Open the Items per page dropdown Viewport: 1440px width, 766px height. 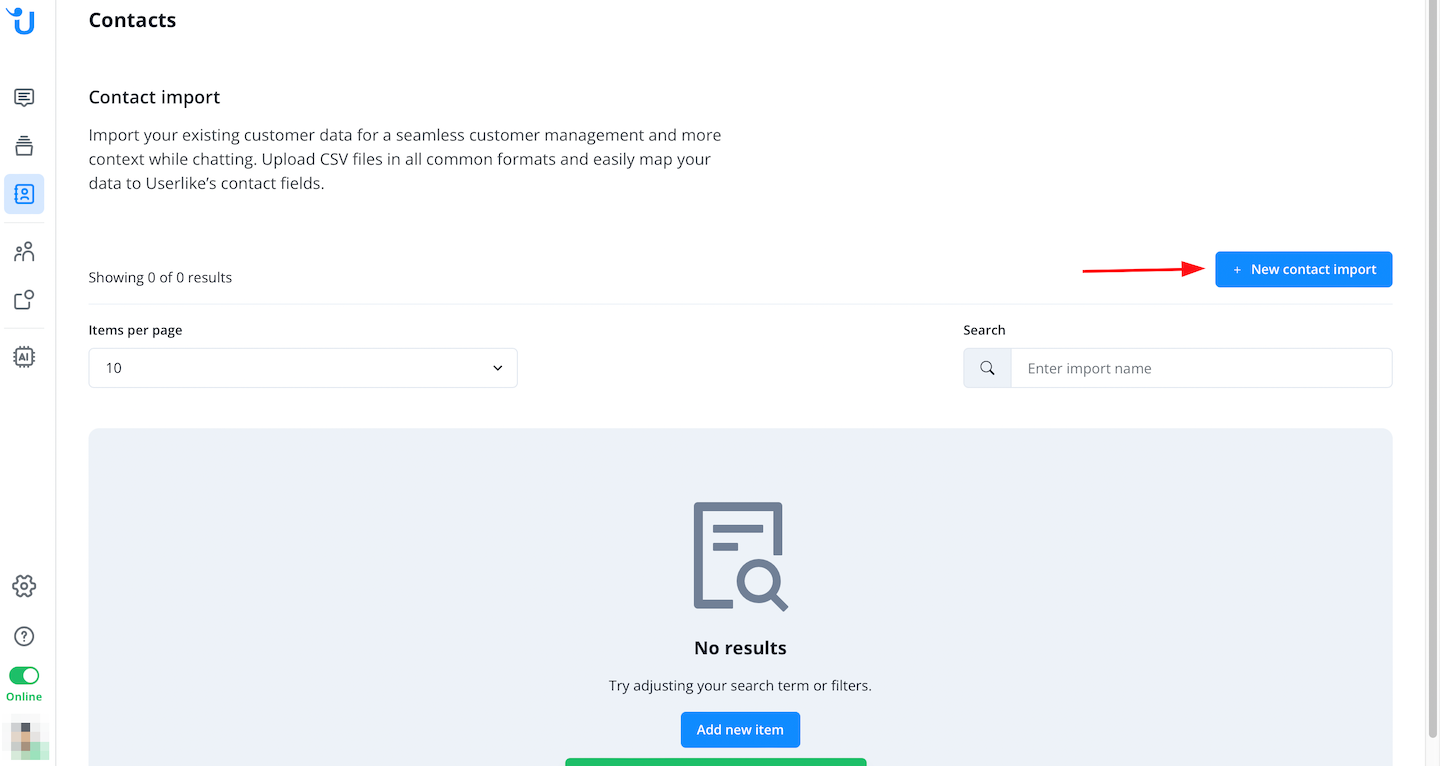(302, 368)
